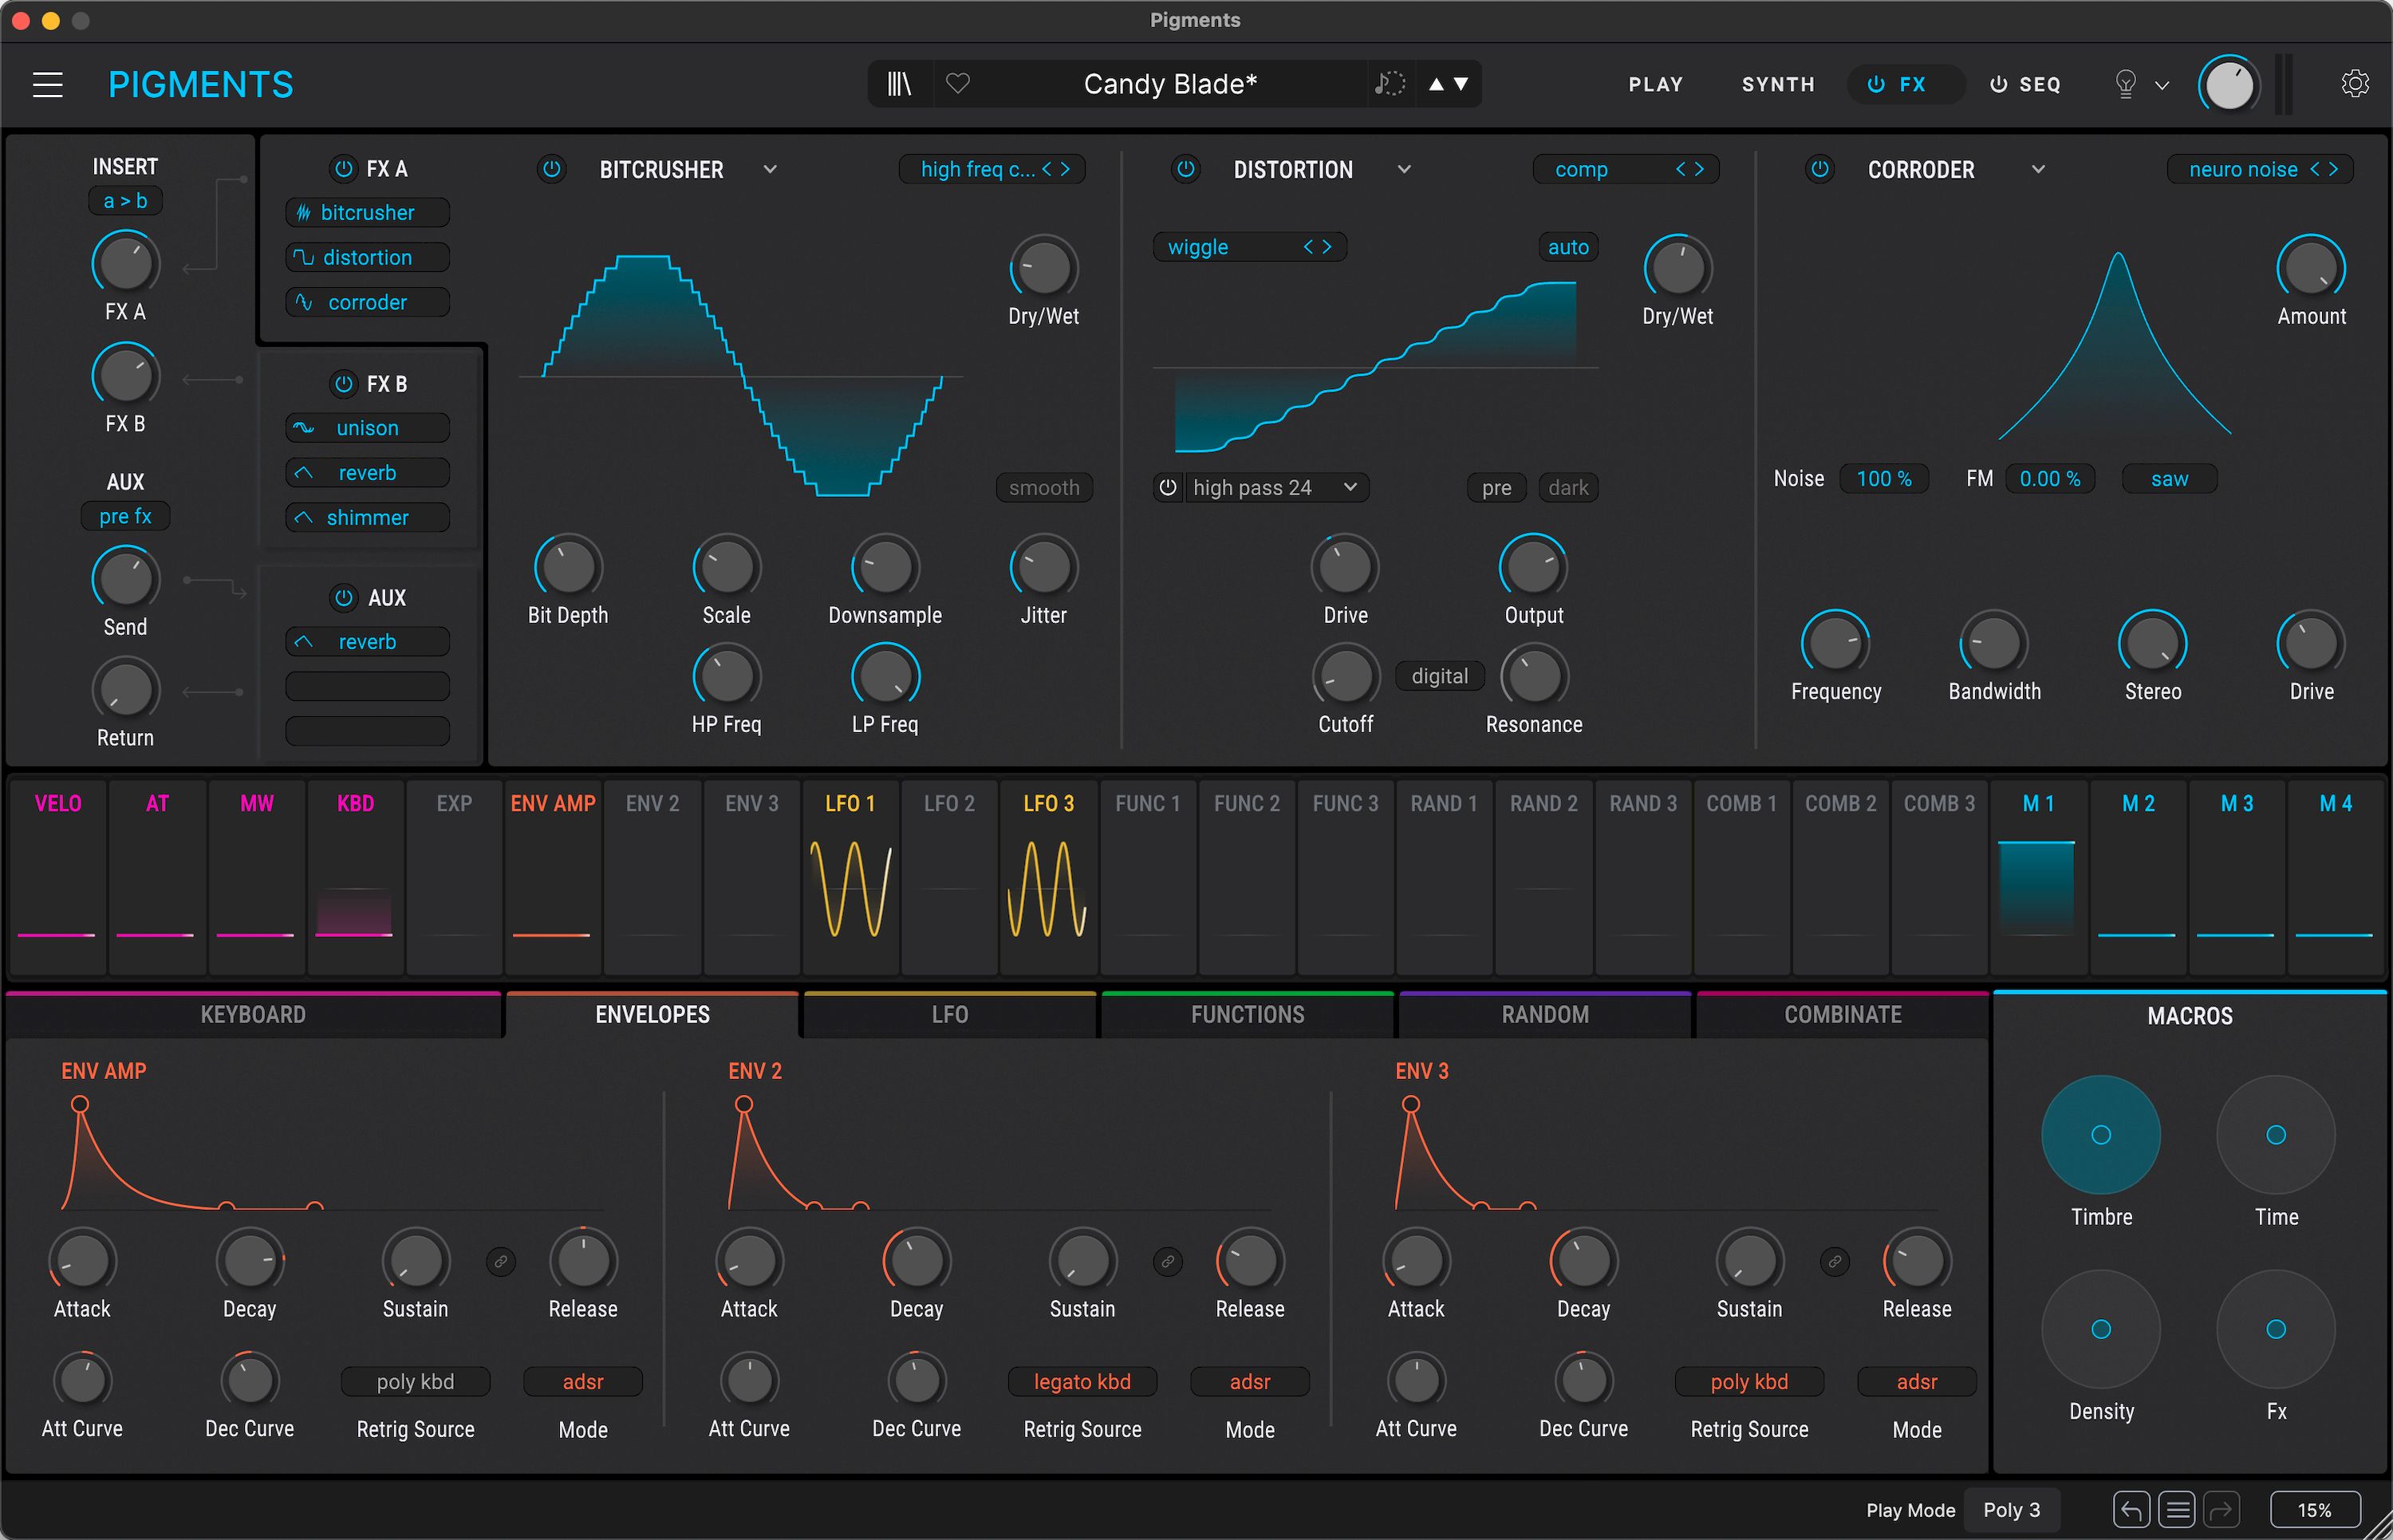Click ENV AMP adsr mode button
Viewport: 2393px width, 1540px height.
click(583, 1382)
